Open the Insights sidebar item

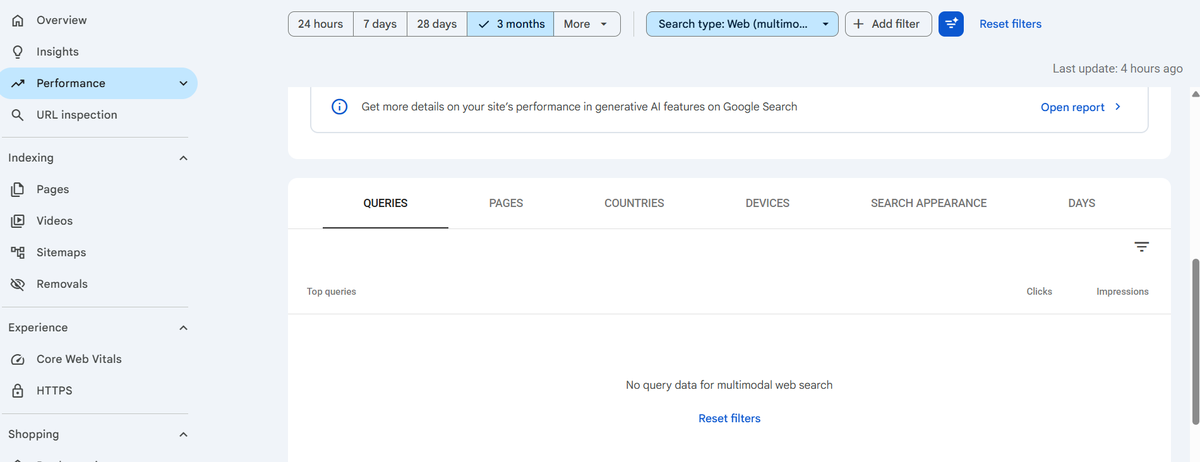[98, 52]
